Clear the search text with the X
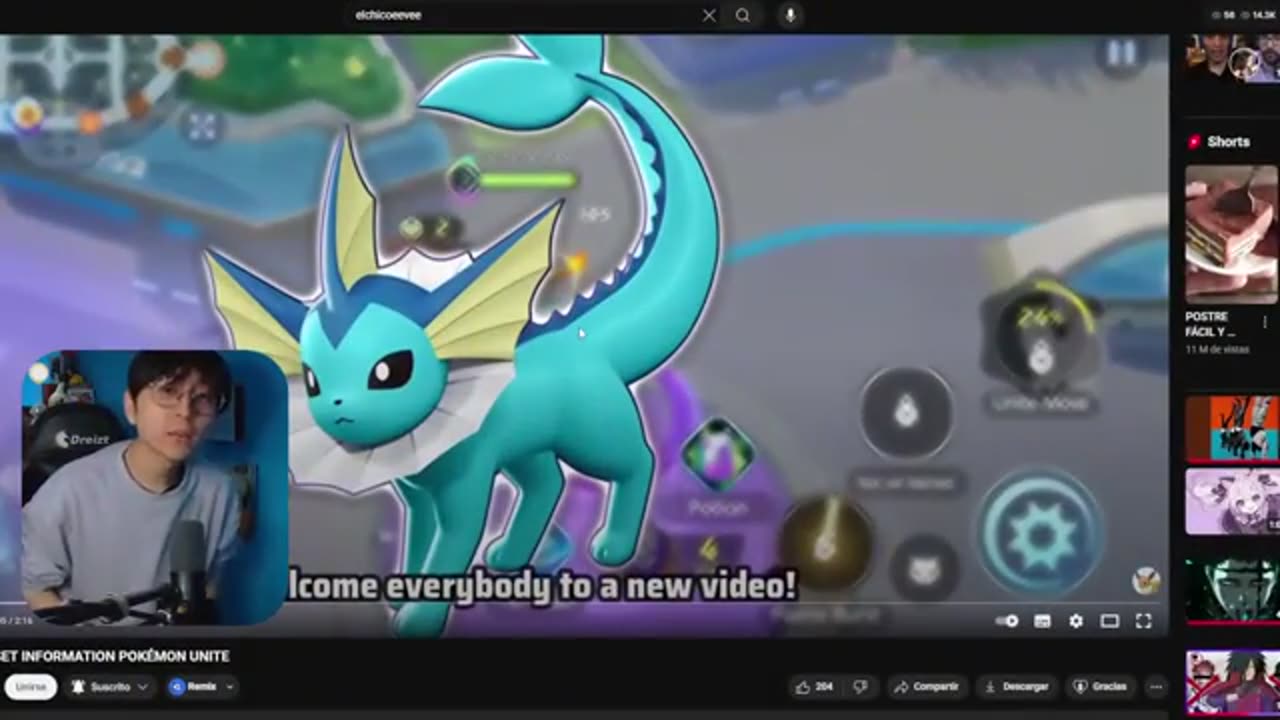 click(x=709, y=15)
